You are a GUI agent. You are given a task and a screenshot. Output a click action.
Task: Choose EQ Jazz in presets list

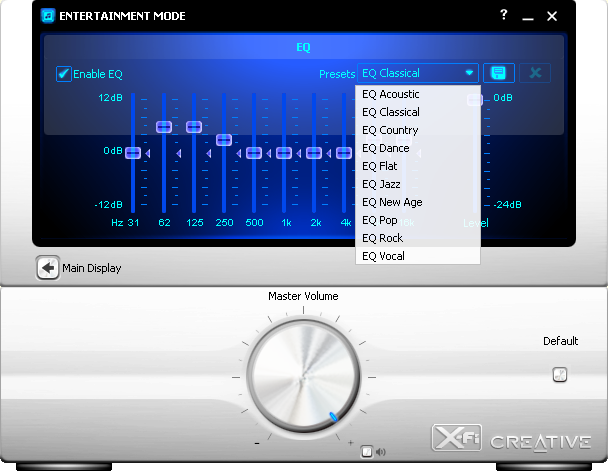[x=382, y=184]
